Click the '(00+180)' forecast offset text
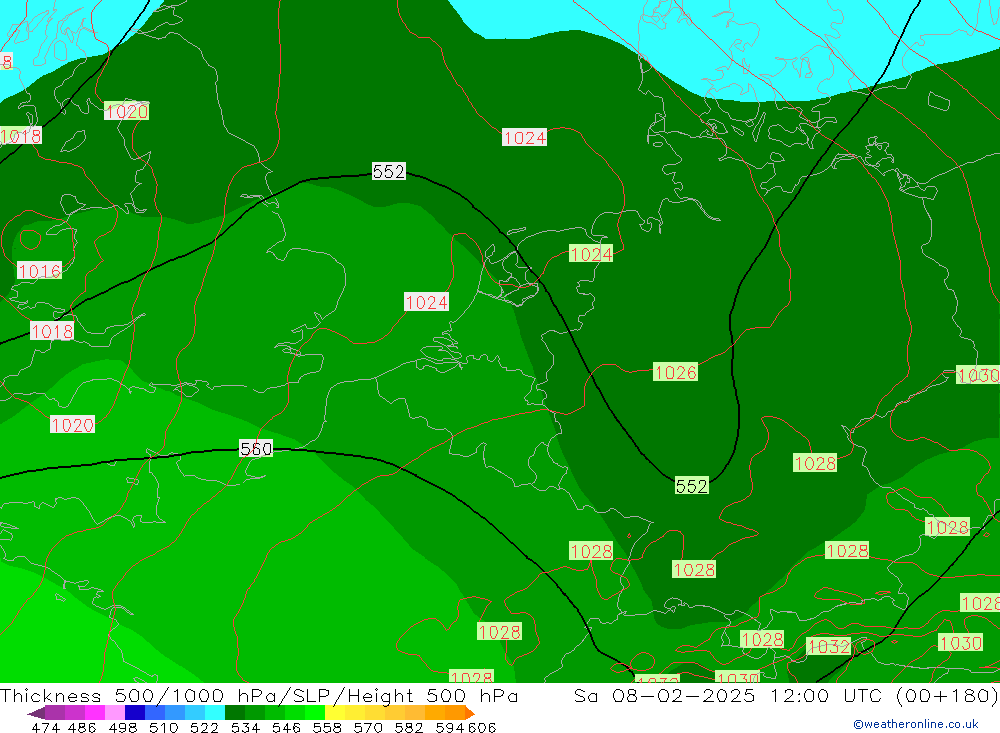This screenshot has width=1000, height=733. tap(947, 695)
